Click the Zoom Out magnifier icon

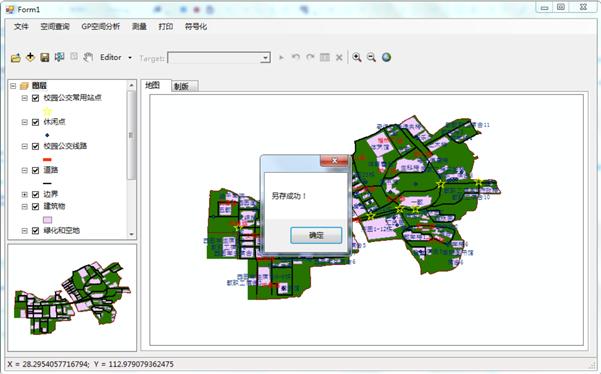click(371, 57)
